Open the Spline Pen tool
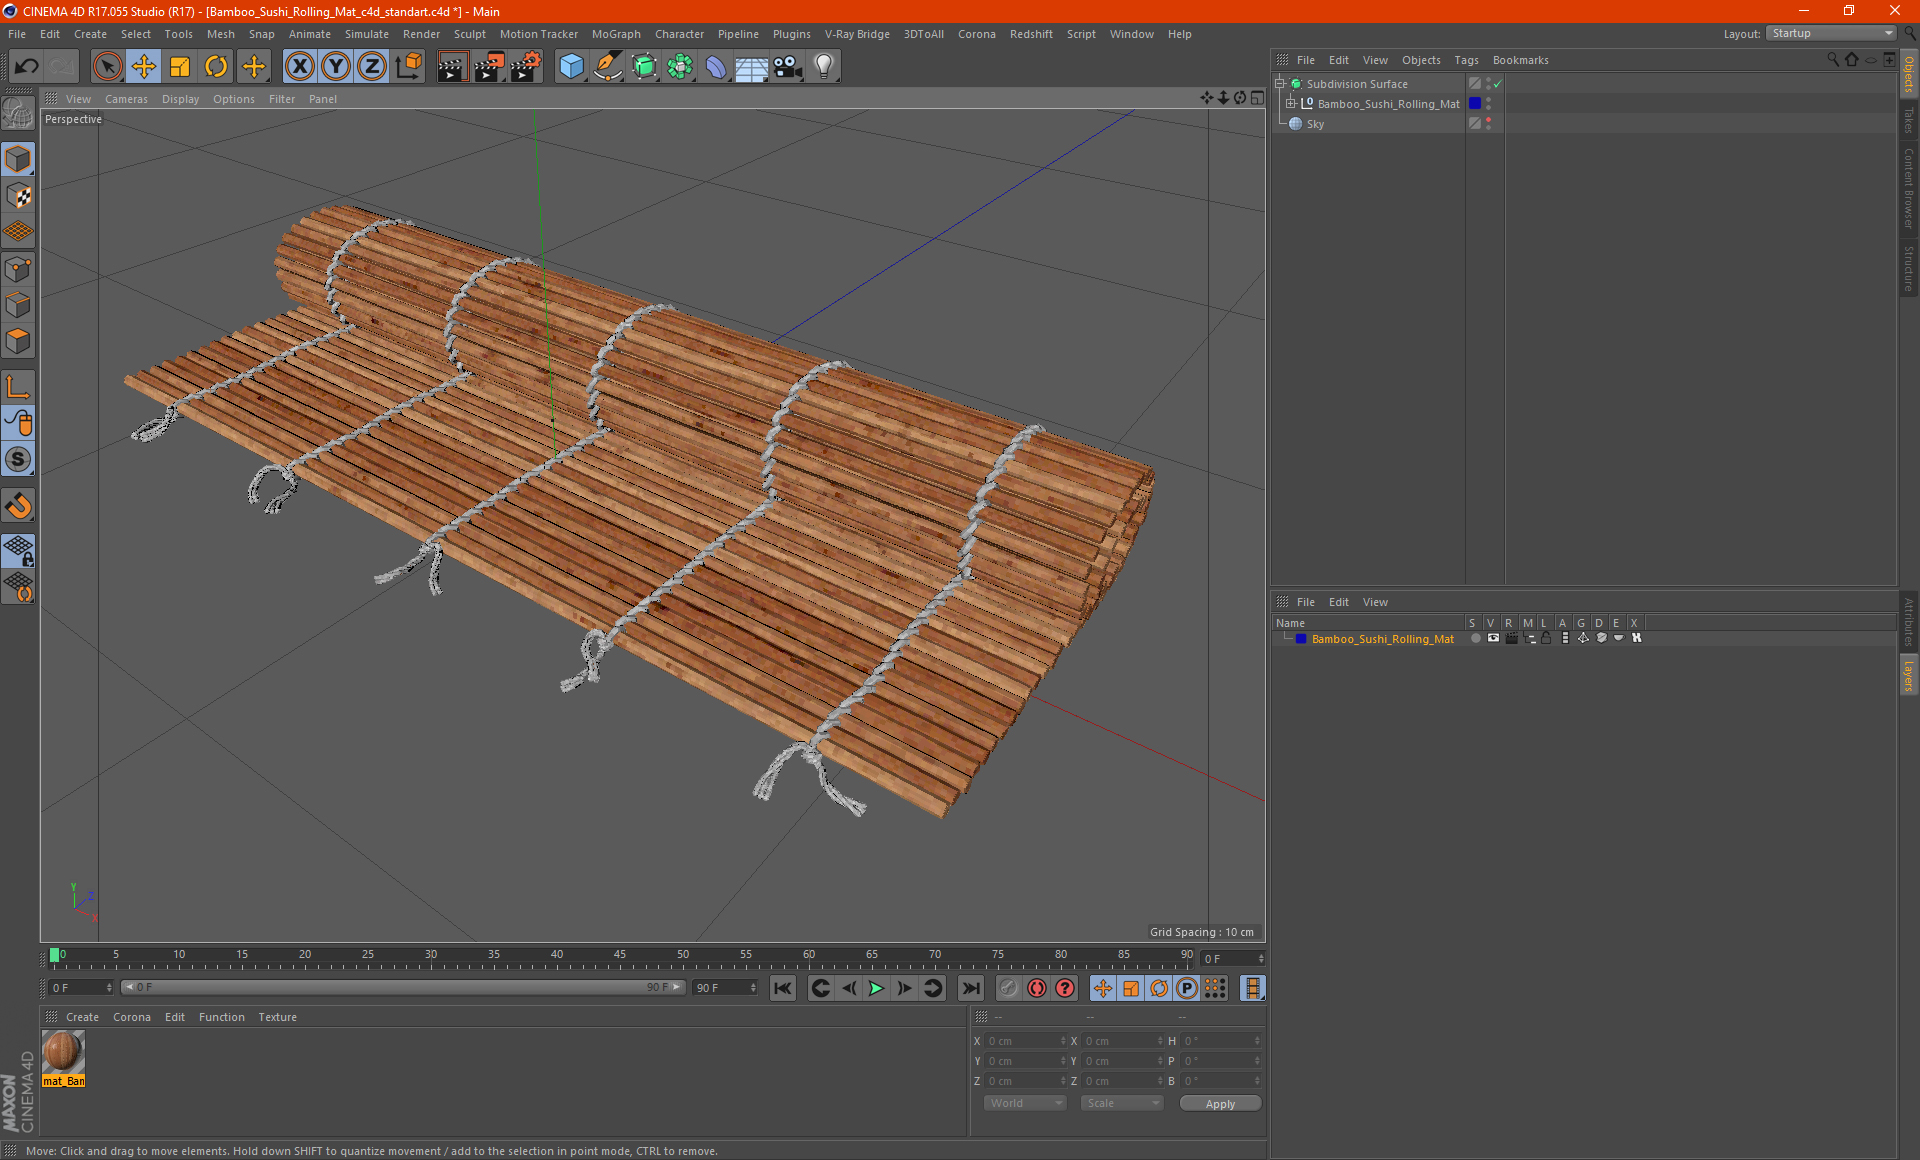 pyautogui.click(x=608, y=66)
